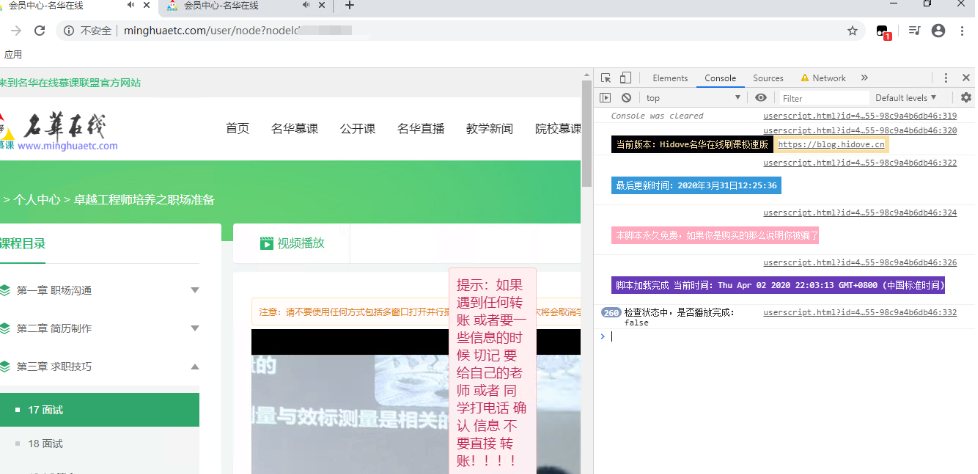Follow the https://blog.hidove.cn link

point(831,145)
